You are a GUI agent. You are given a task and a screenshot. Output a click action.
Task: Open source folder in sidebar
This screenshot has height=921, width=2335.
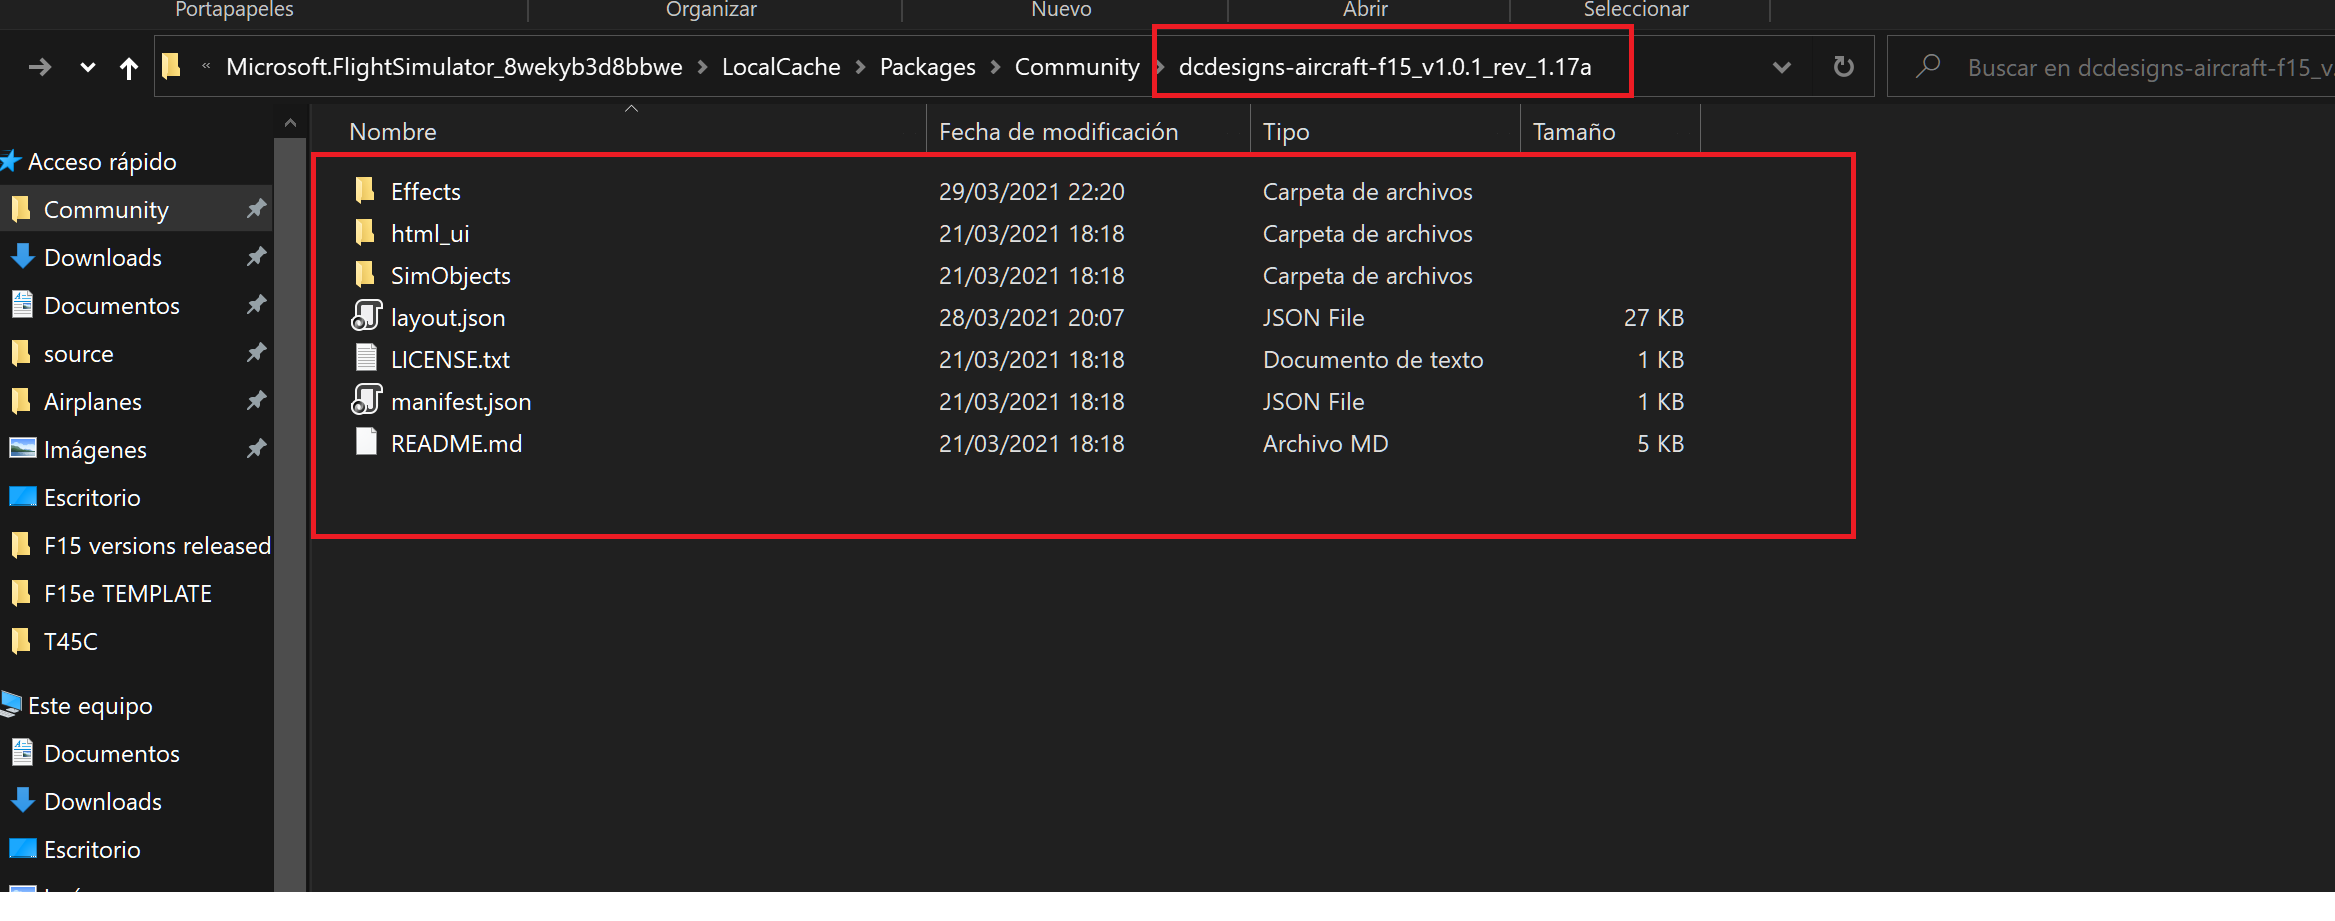point(79,353)
